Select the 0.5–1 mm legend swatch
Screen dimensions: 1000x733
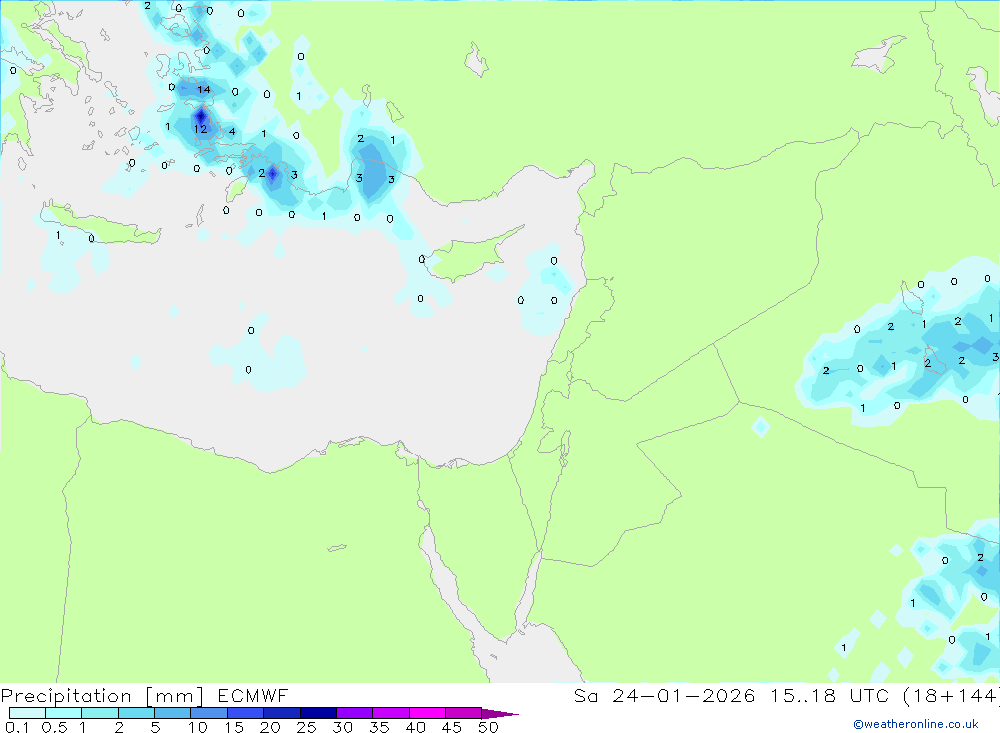tap(63, 713)
